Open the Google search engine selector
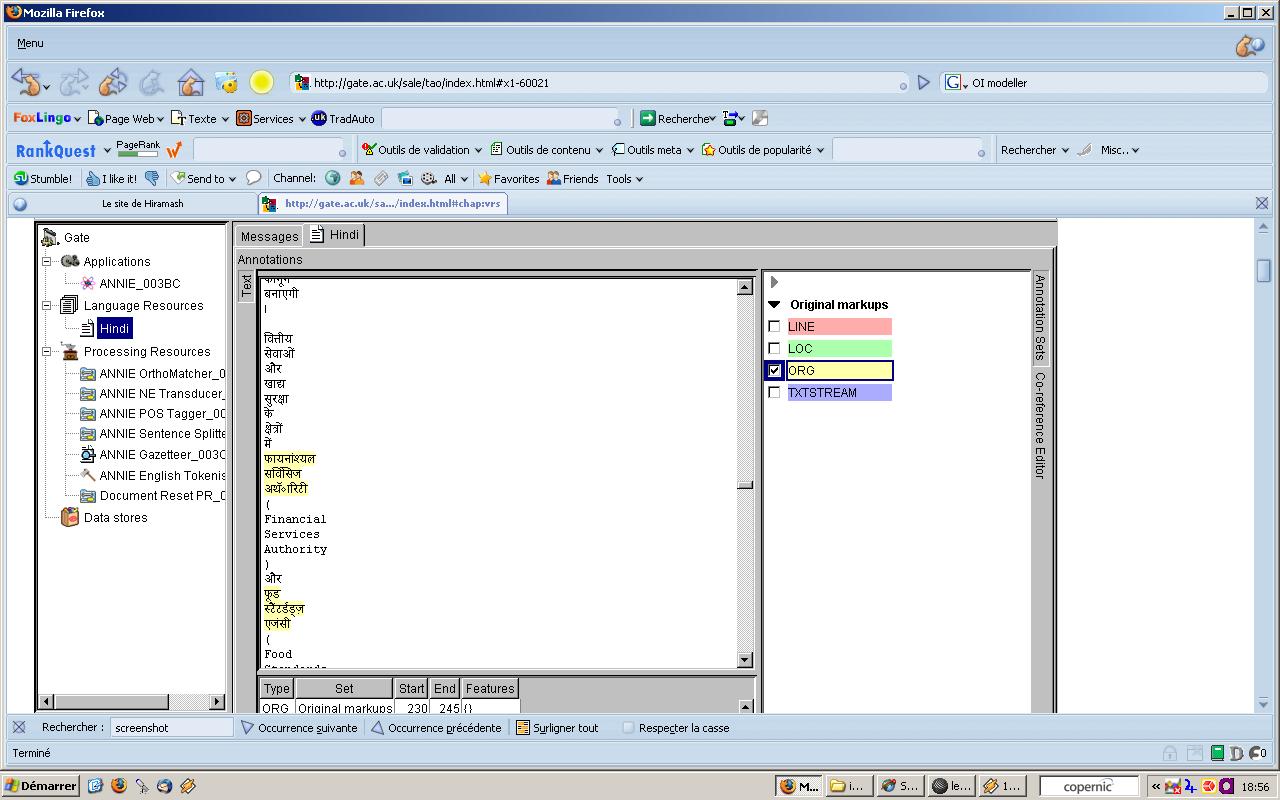This screenshot has height=800, width=1280. (956, 83)
